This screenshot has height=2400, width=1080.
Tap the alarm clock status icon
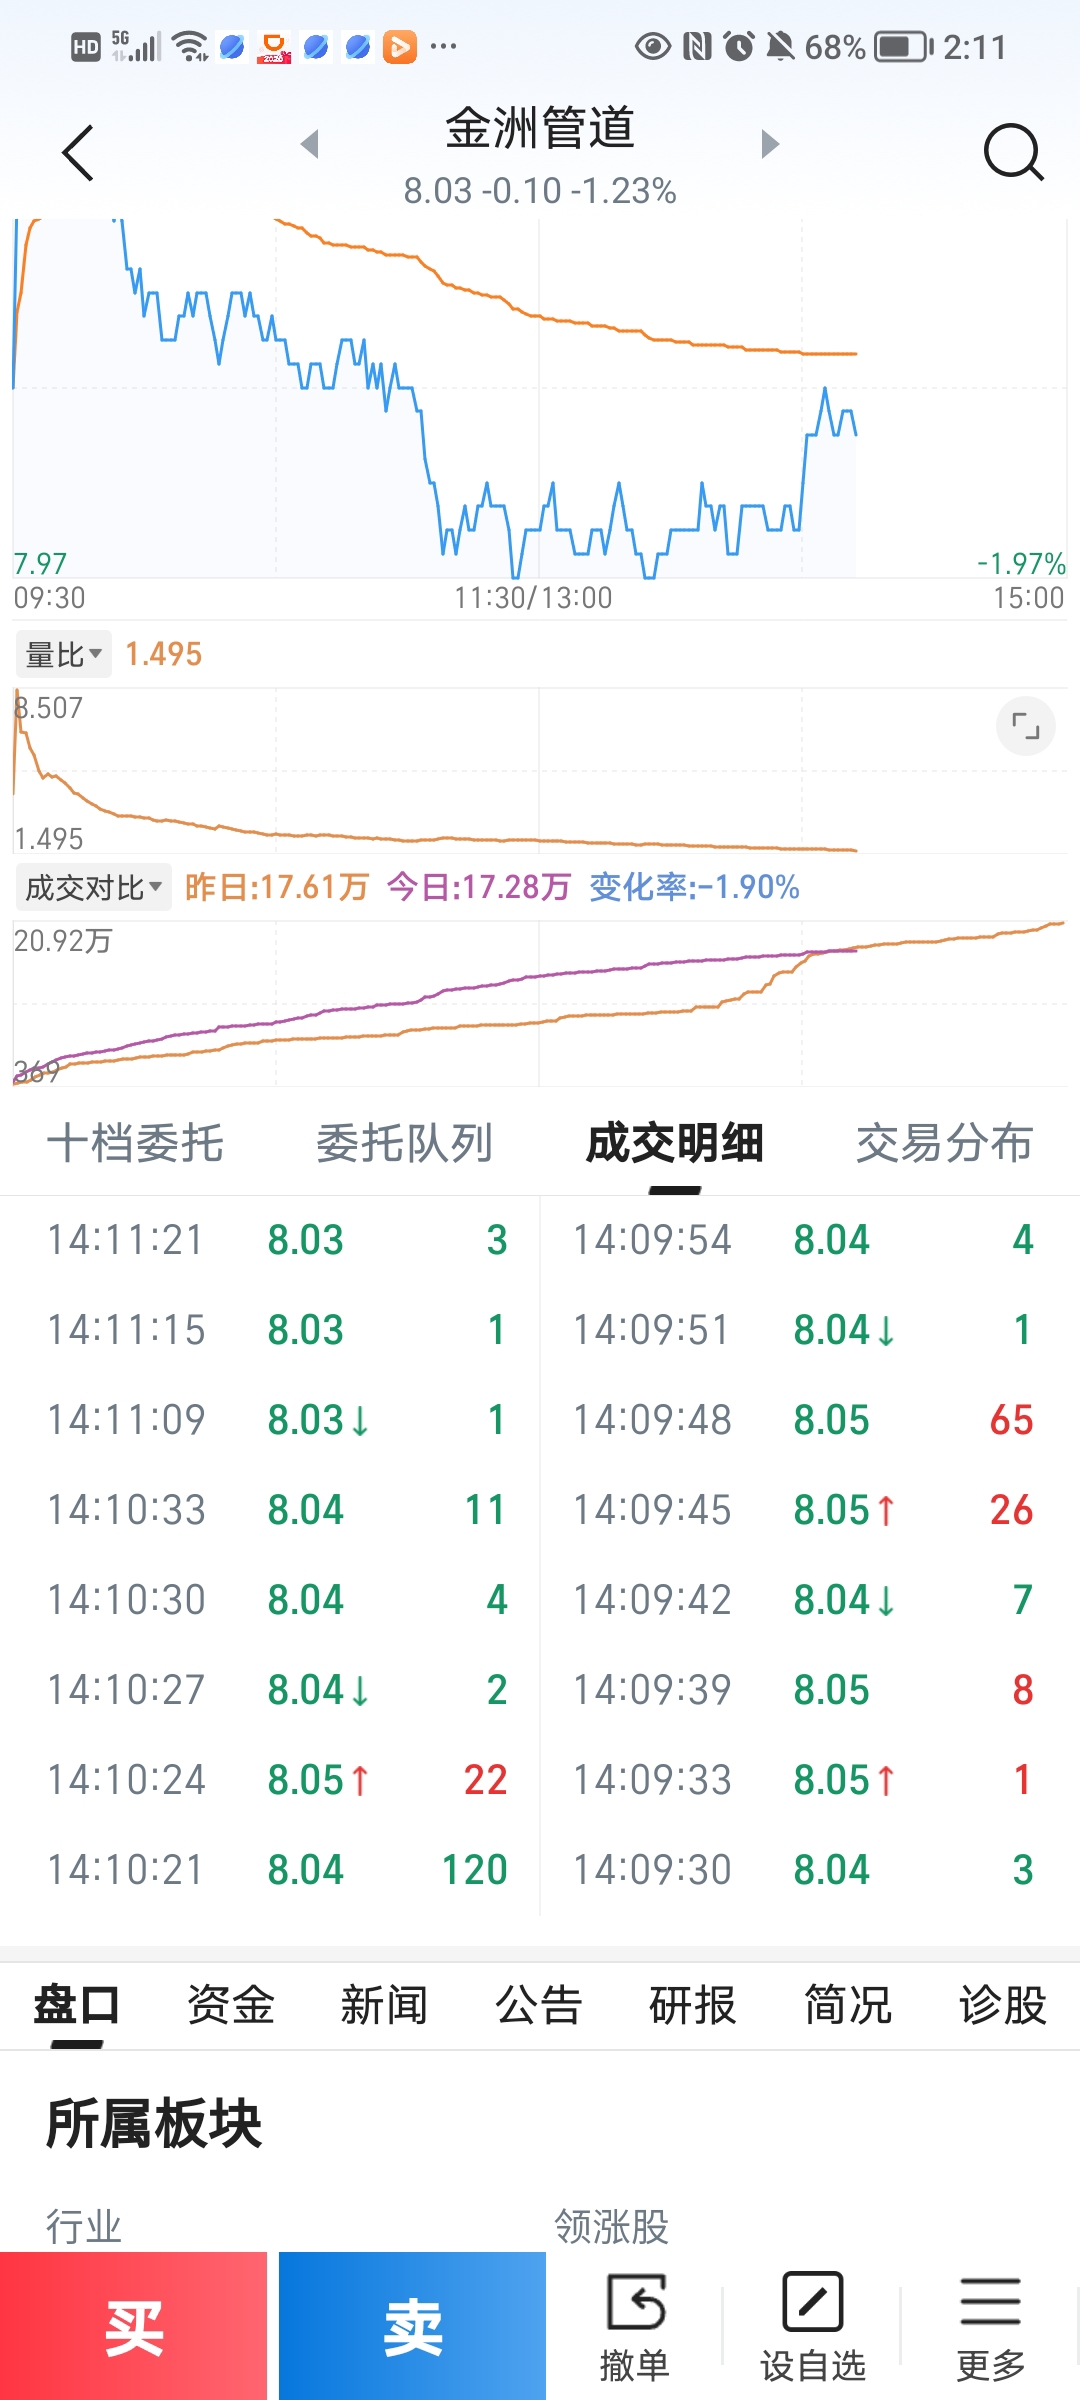pyautogui.click(x=739, y=46)
